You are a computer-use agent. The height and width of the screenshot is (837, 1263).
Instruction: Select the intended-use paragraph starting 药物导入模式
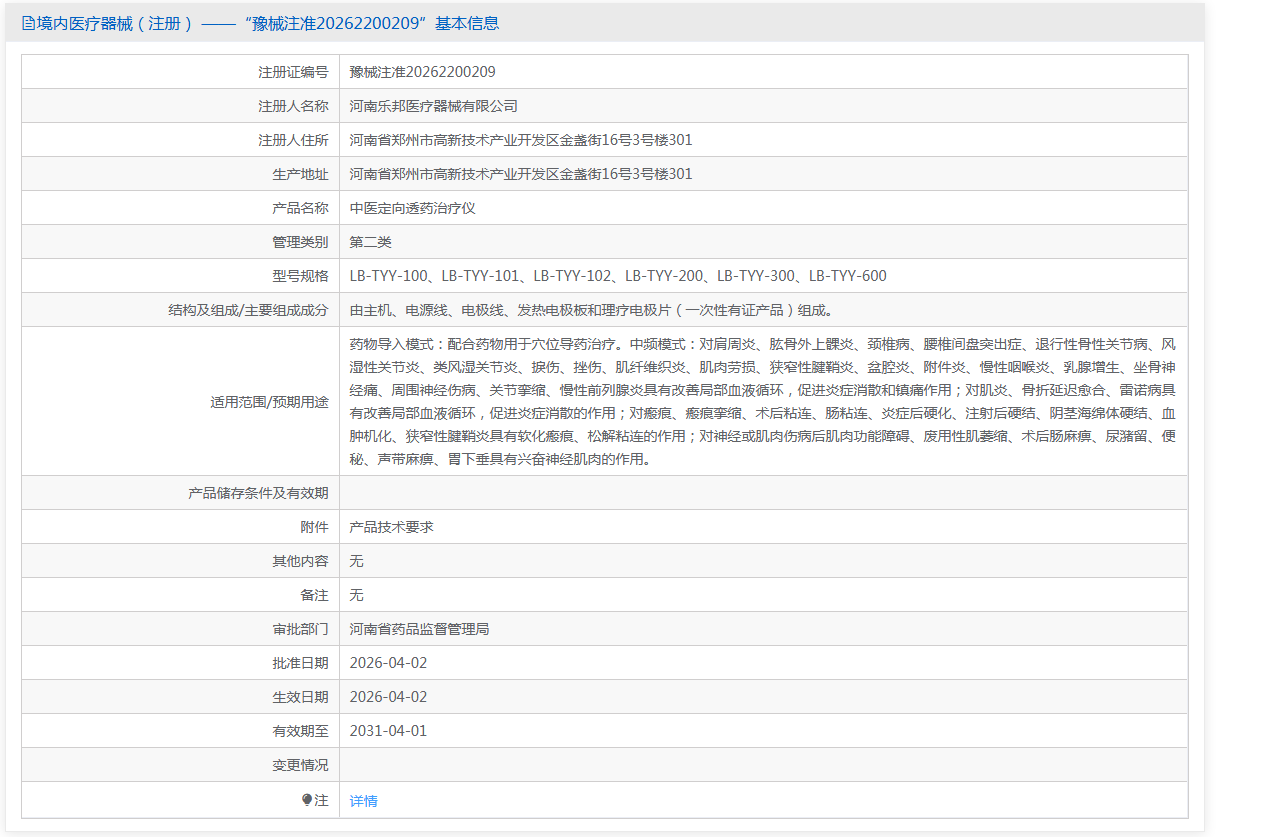(x=763, y=401)
